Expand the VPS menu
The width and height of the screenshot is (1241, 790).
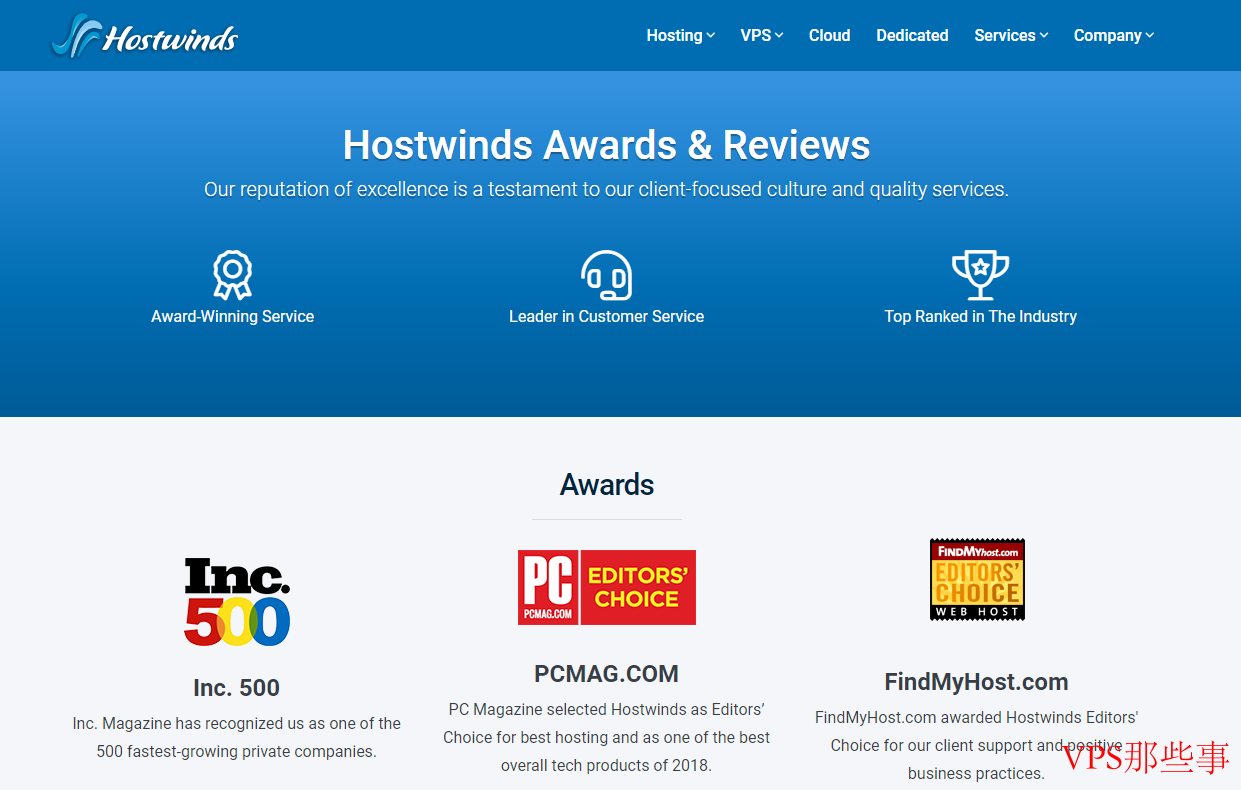click(x=761, y=35)
